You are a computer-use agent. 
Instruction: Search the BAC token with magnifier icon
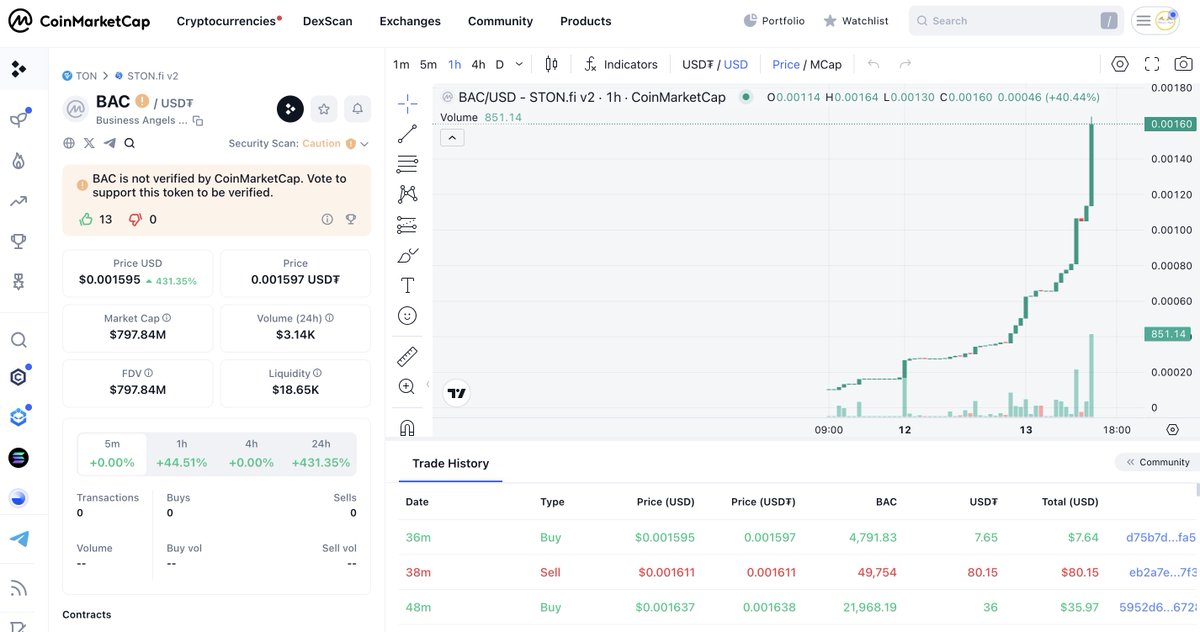129,143
